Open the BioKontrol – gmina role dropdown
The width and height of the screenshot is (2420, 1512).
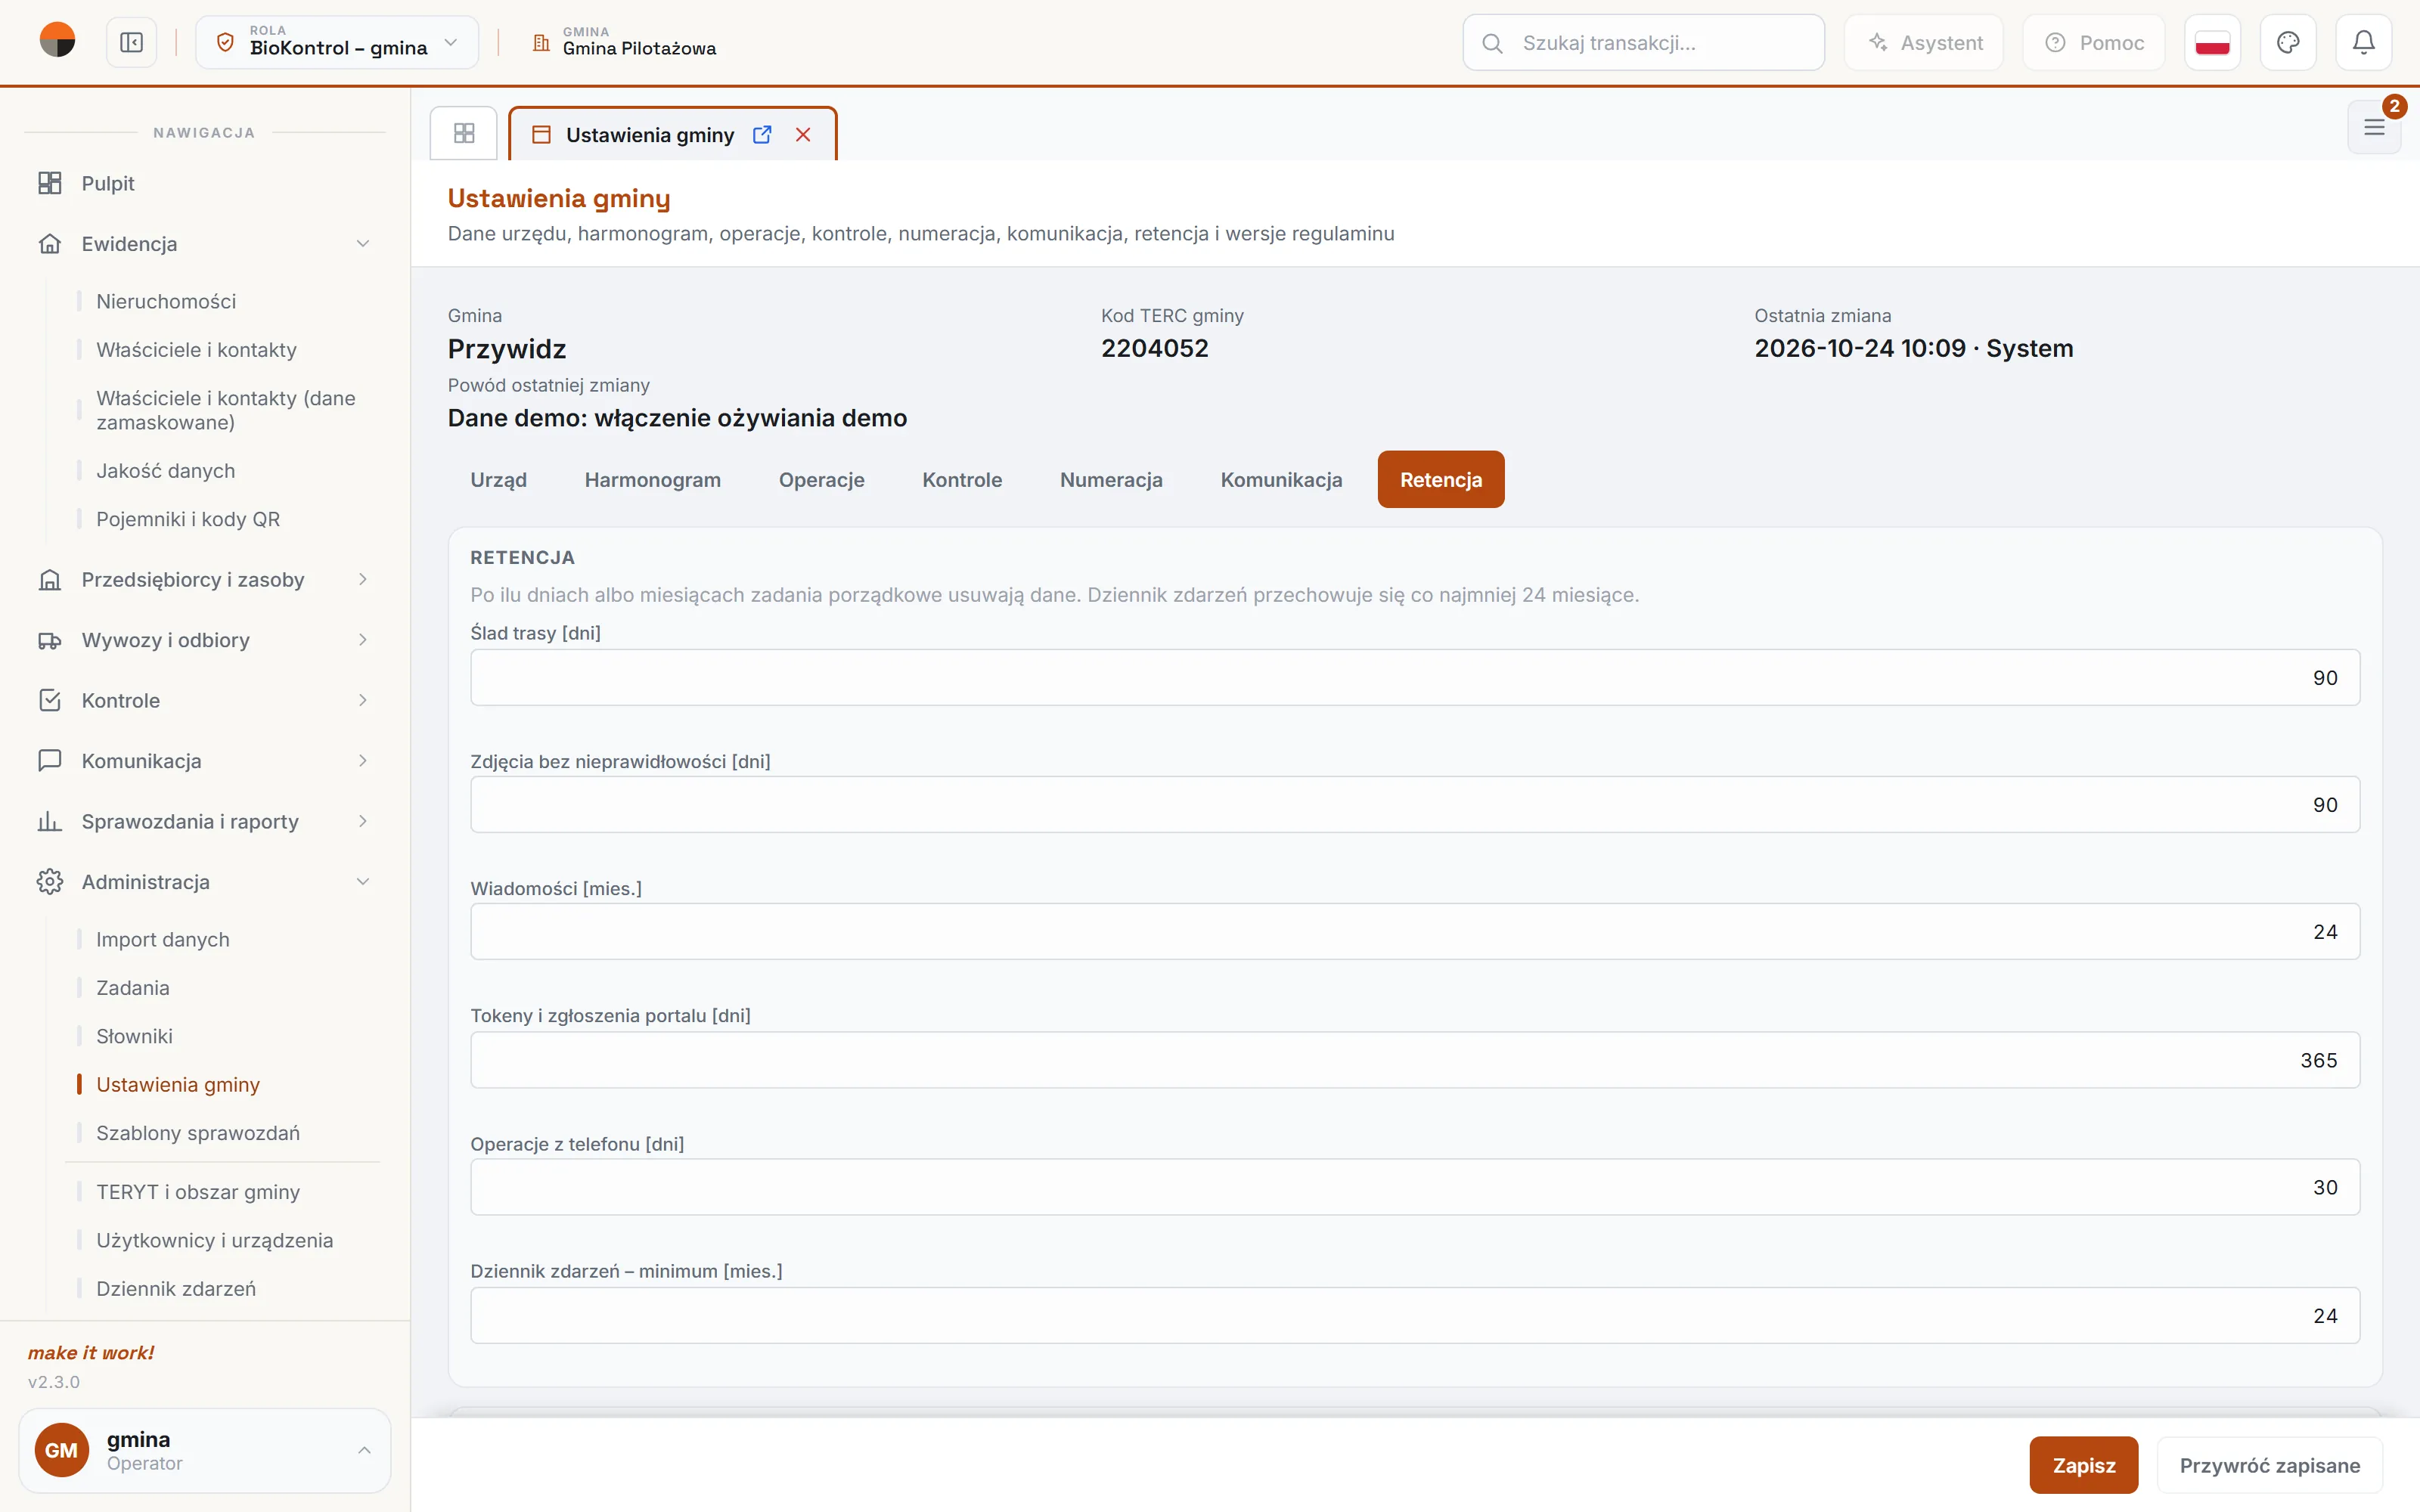pos(337,42)
